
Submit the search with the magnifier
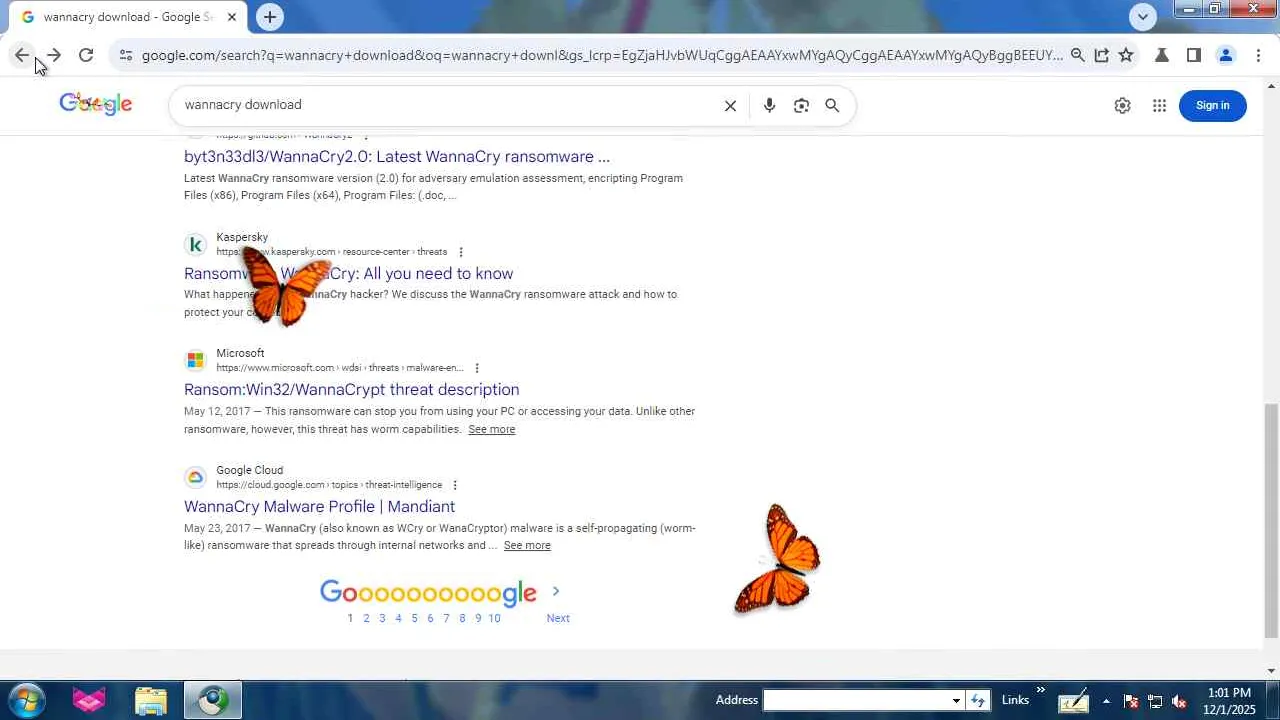tap(832, 105)
